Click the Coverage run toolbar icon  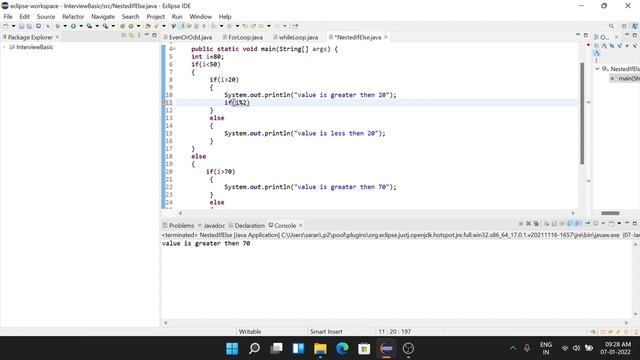89,26
